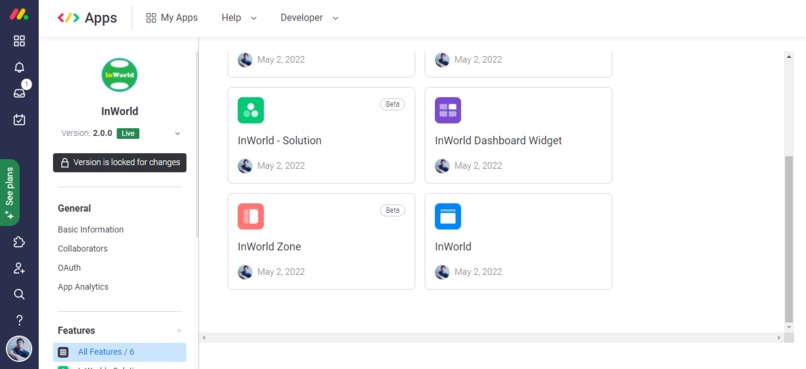806x369 pixels.
Task: Click Beta badge on InWorld Zone card
Action: [x=393, y=210]
